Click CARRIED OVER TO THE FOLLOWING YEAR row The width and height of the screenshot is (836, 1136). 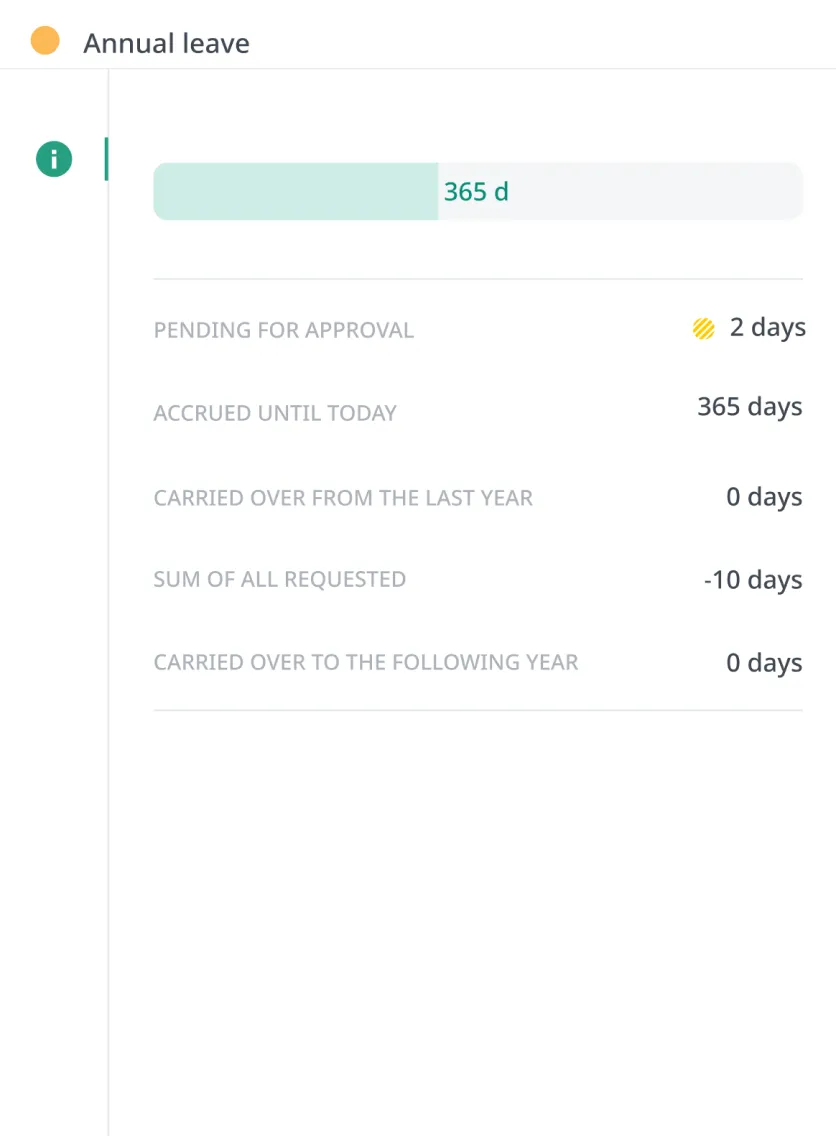pyautogui.click(x=366, y=662)
